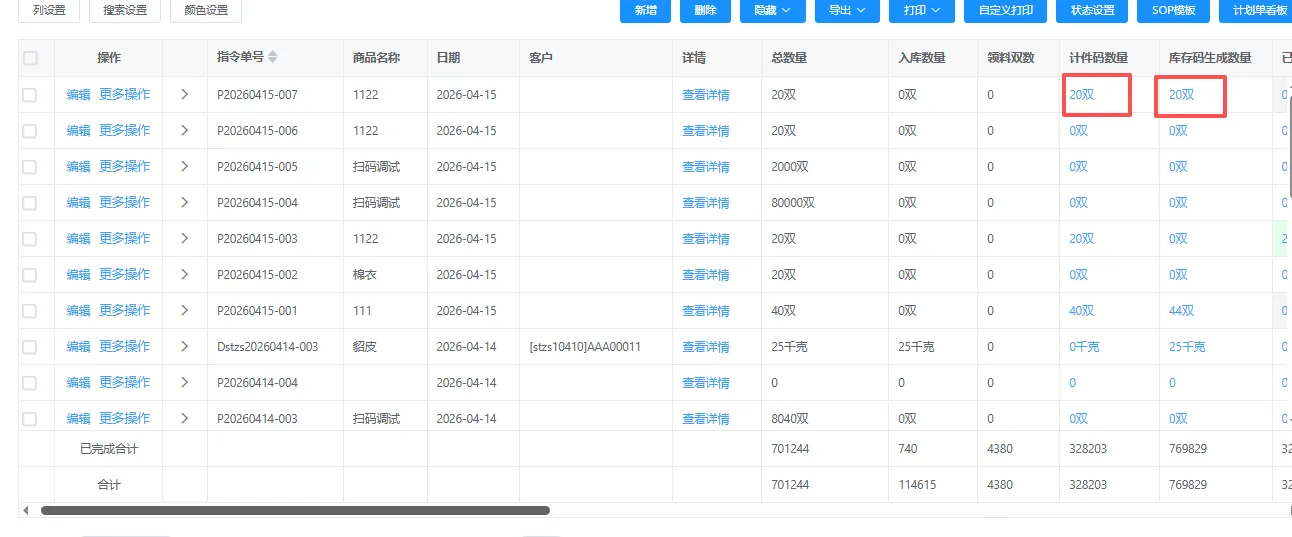
Task: Click the sort icon beside 指令单号 header
Action: tap(273, 57)
